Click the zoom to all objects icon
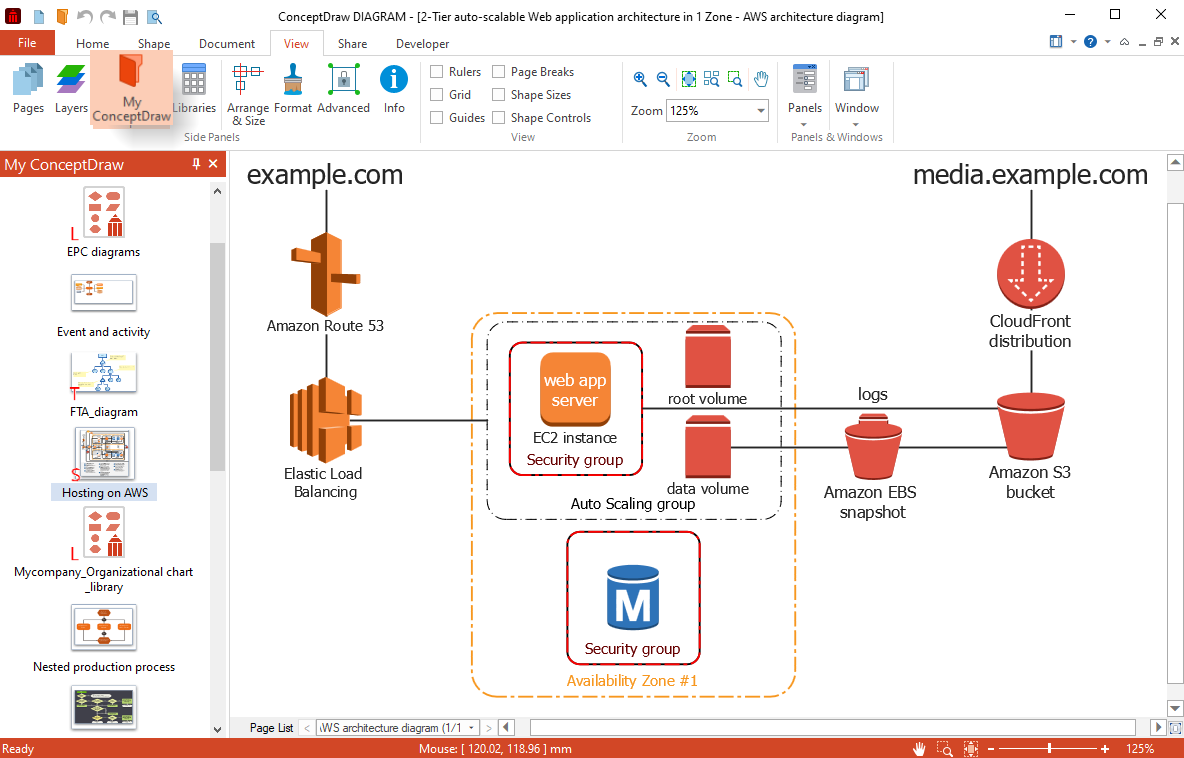 point(711,78)
